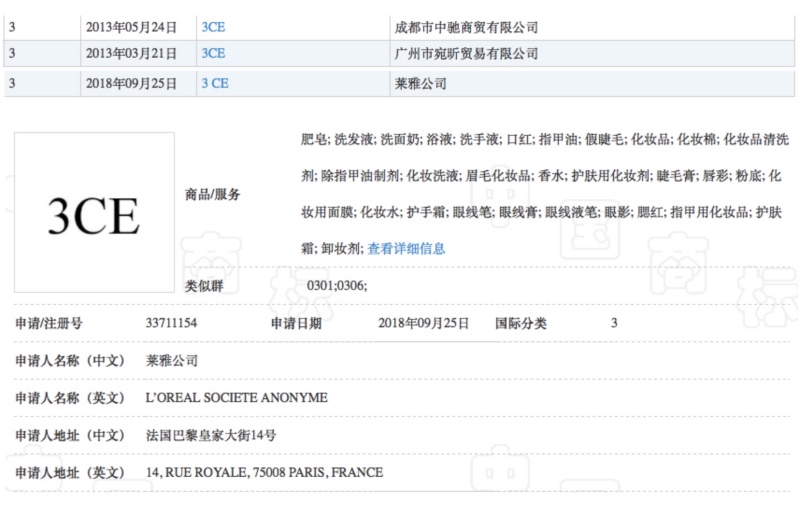Open the 3 CE link for 莱雅公司
The width and height of the screenshot is (800, 505).
point(215,84)
